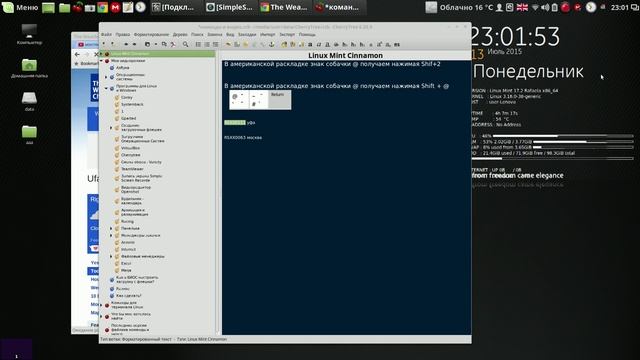The width and height of the screenshot is (640, 360).
Task: Collapse Программы для Linux и Windows node
Action: pos(106,88)
